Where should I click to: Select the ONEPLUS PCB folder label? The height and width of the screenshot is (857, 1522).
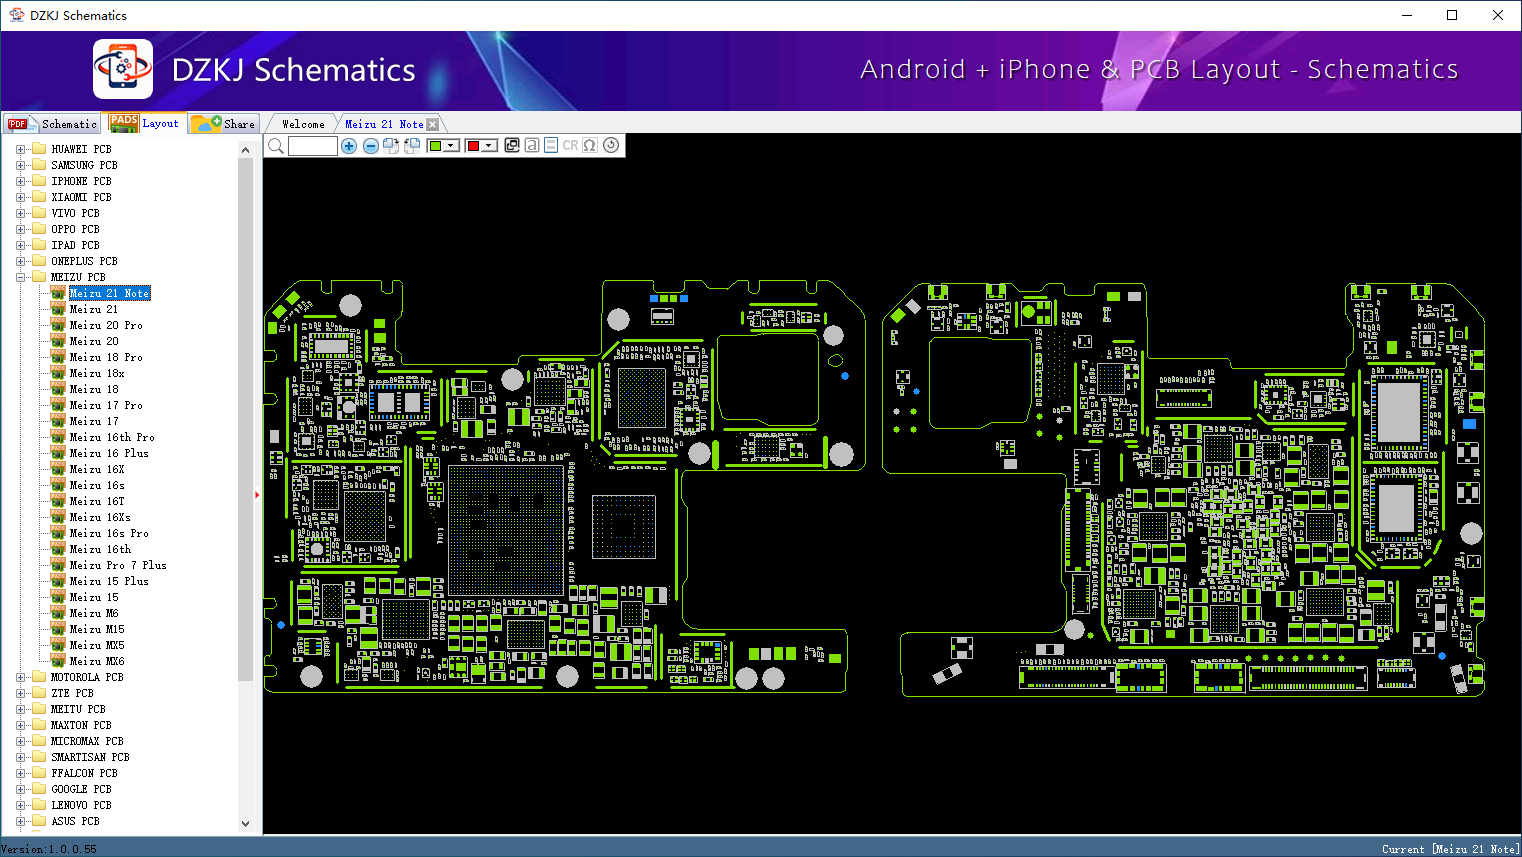click(x=84, y=261)
